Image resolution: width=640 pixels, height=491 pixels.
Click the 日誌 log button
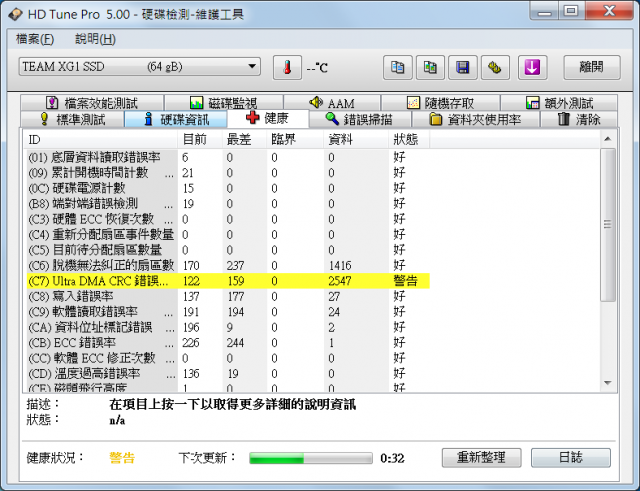click(571, 458)
